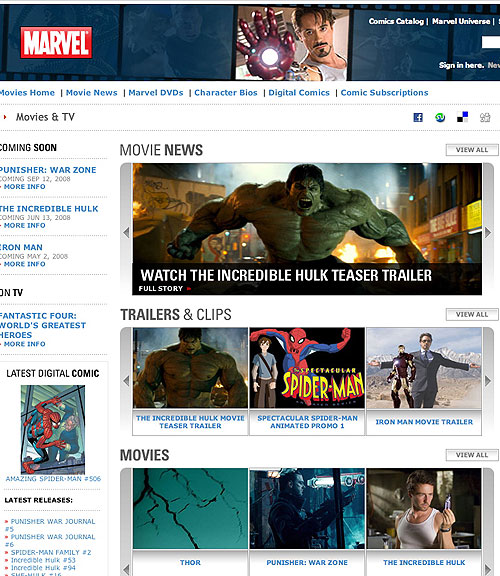Image resolution: width=500 pixels, height=576 pixels.
Task: More Info under Fantastic Four TV show
Action: click(x=25, y=344)
